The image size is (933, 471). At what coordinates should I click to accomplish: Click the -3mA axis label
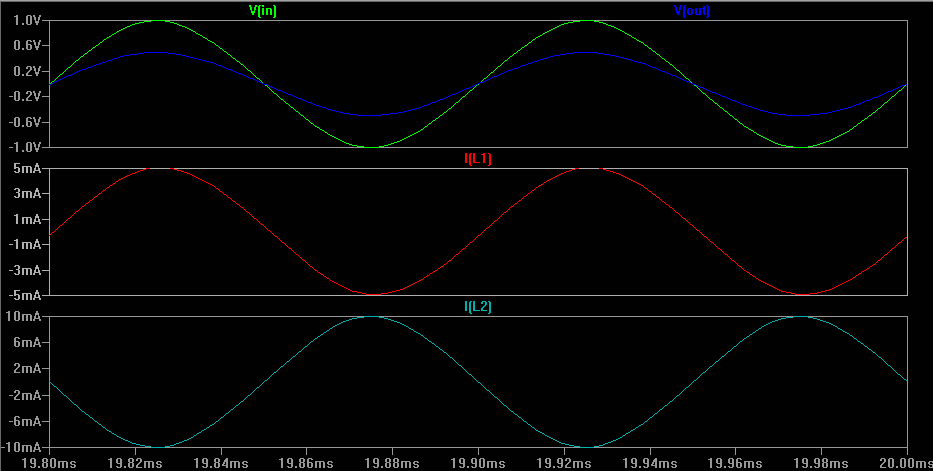[24, 270]
